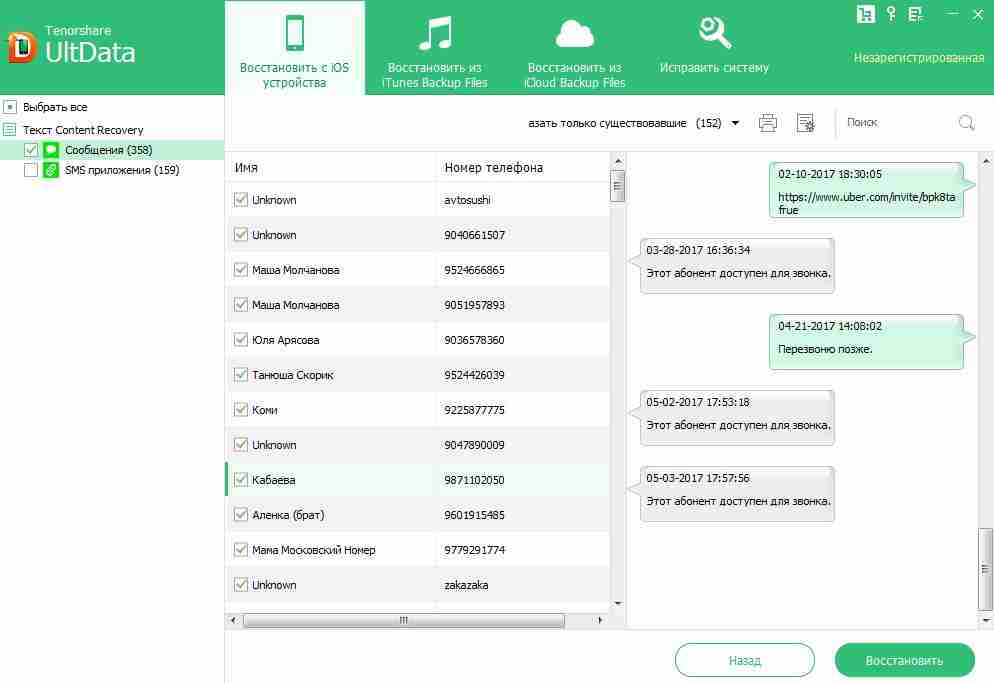Open the menu list icon in title bar

click(915, 14)
